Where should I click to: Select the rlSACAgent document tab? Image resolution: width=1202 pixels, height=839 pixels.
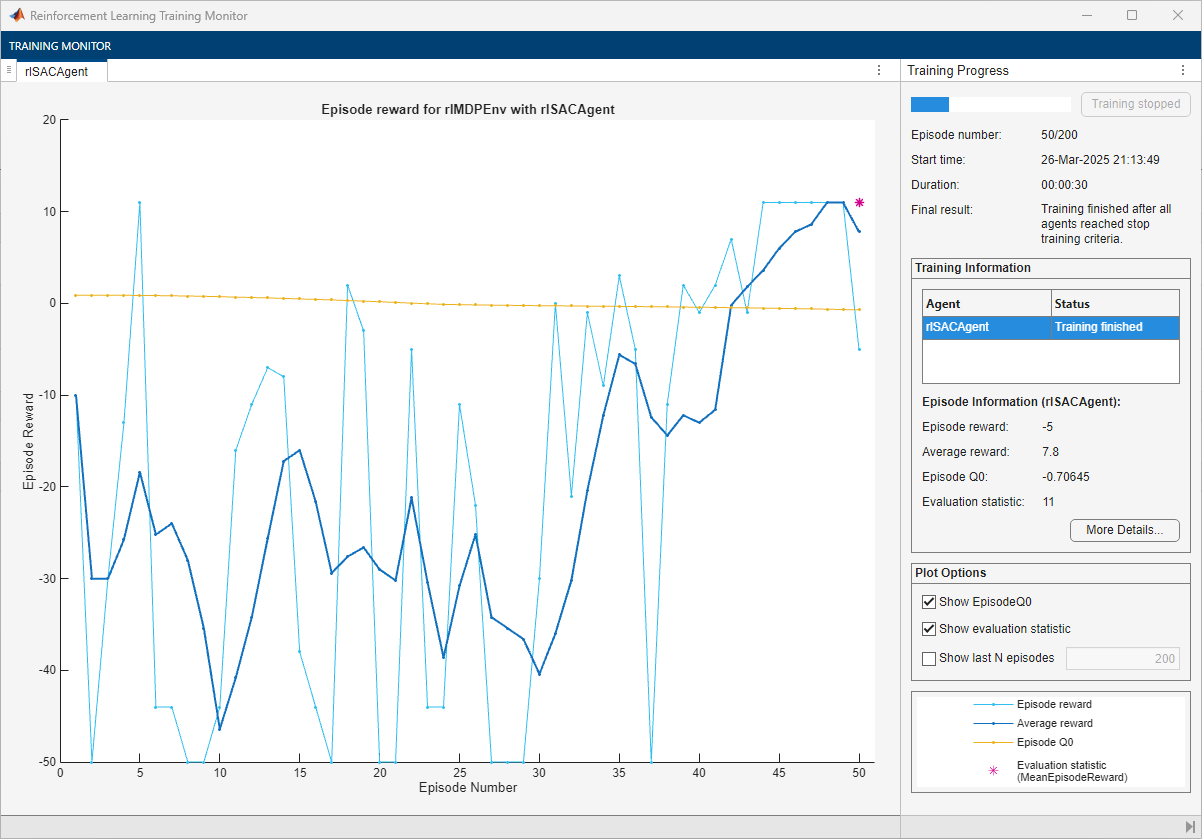57,71
